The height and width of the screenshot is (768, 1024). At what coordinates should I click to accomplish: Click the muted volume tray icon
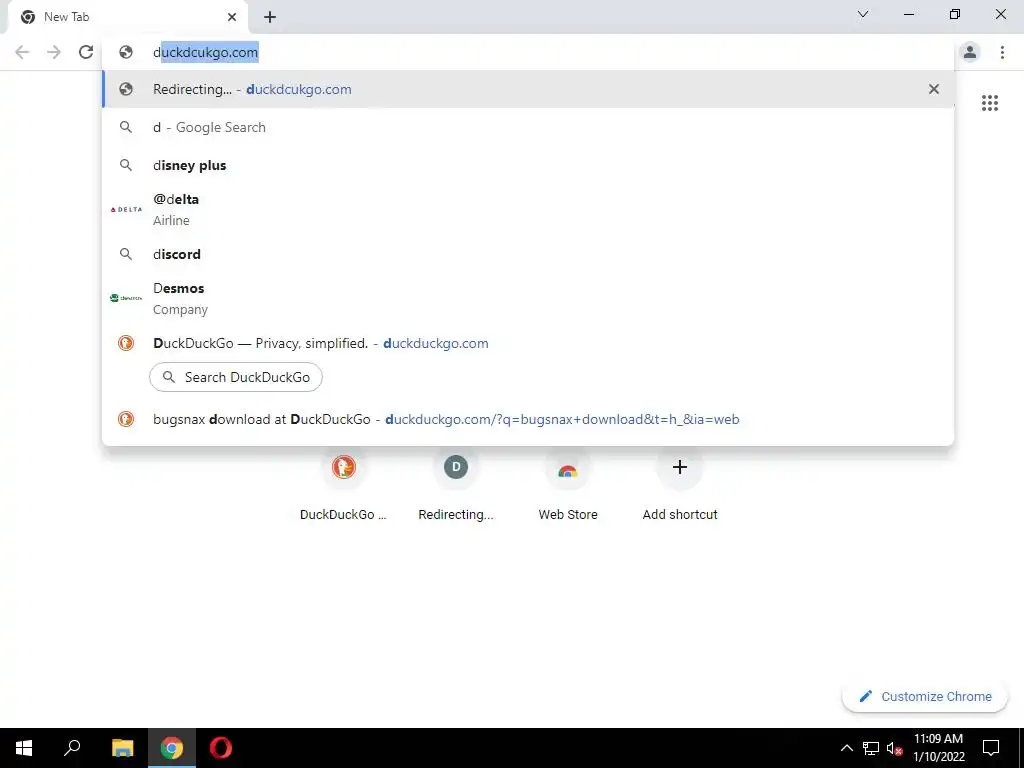point(894,748)
